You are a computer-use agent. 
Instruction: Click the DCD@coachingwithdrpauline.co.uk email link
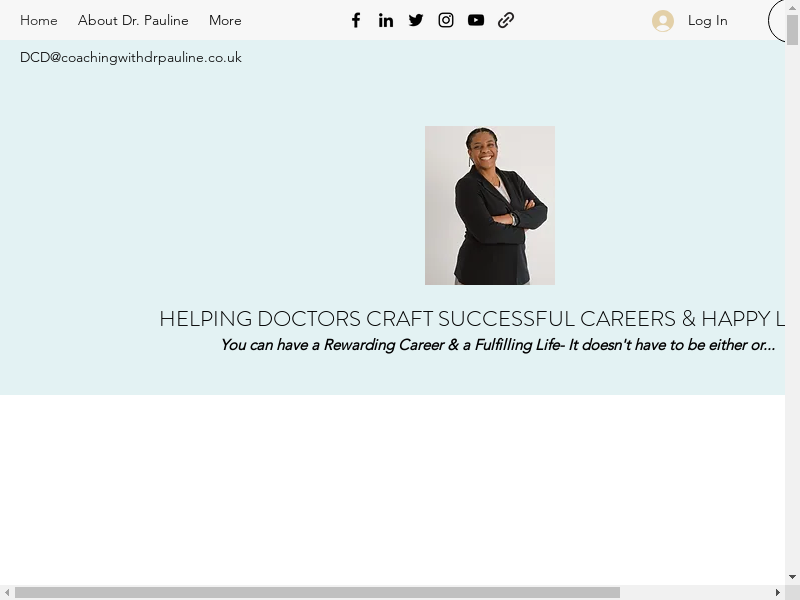[x=131, y=57]
